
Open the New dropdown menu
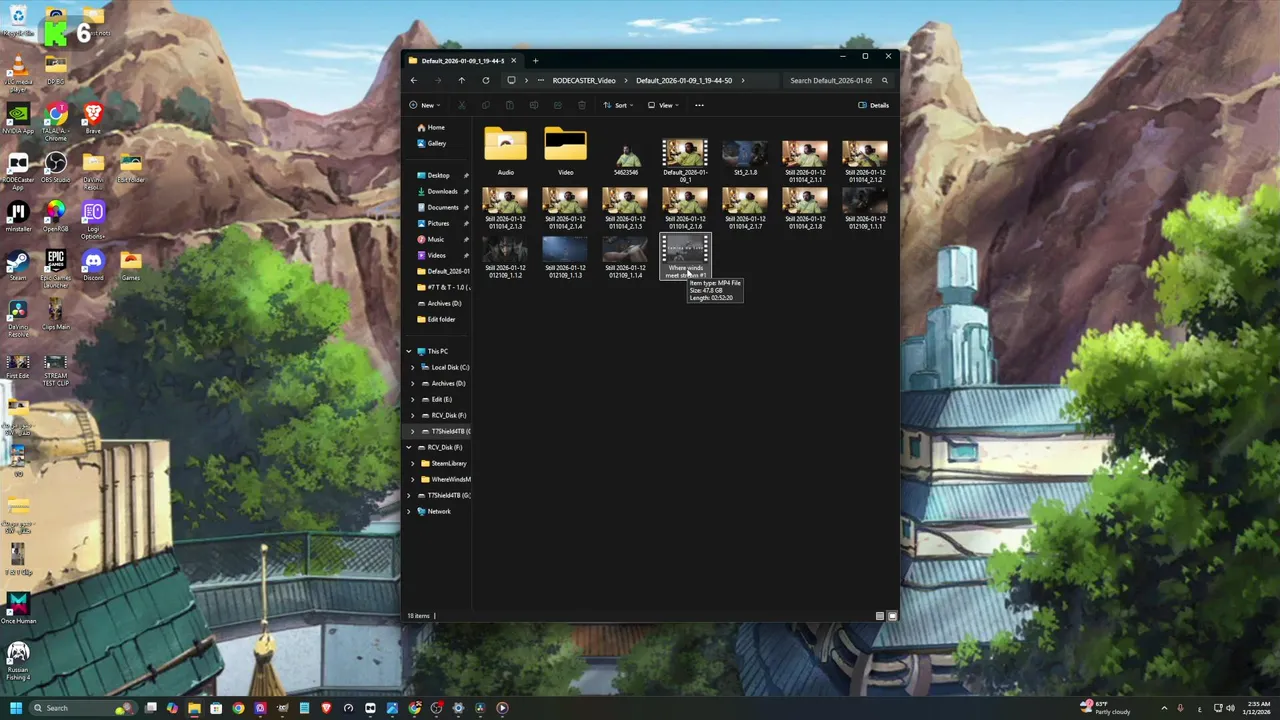[425, 105]
